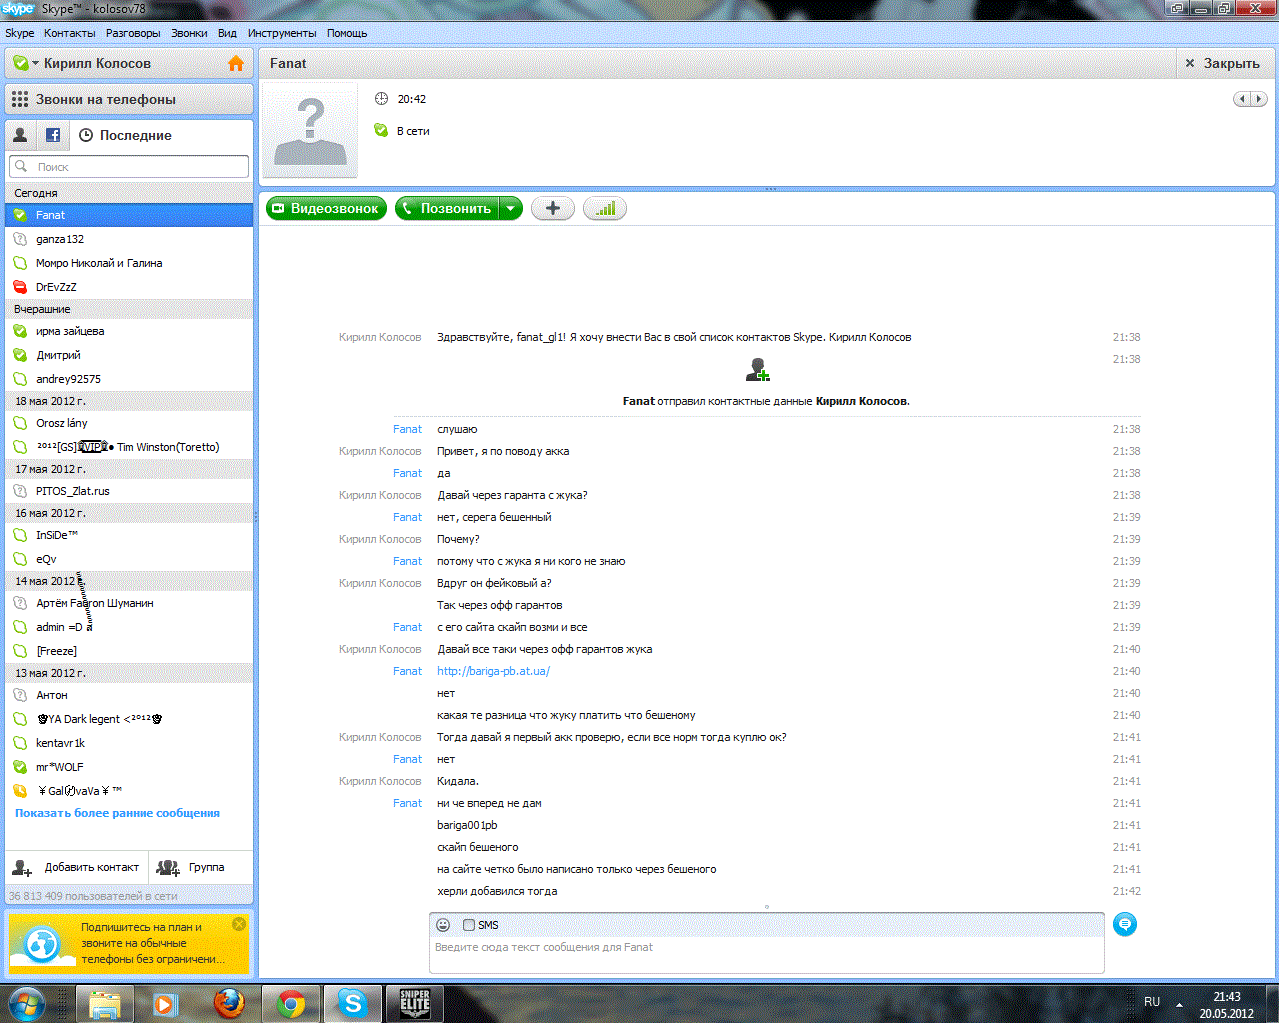
Task: Switch to the Facebook contacts tab
Action: coord(53,134)
